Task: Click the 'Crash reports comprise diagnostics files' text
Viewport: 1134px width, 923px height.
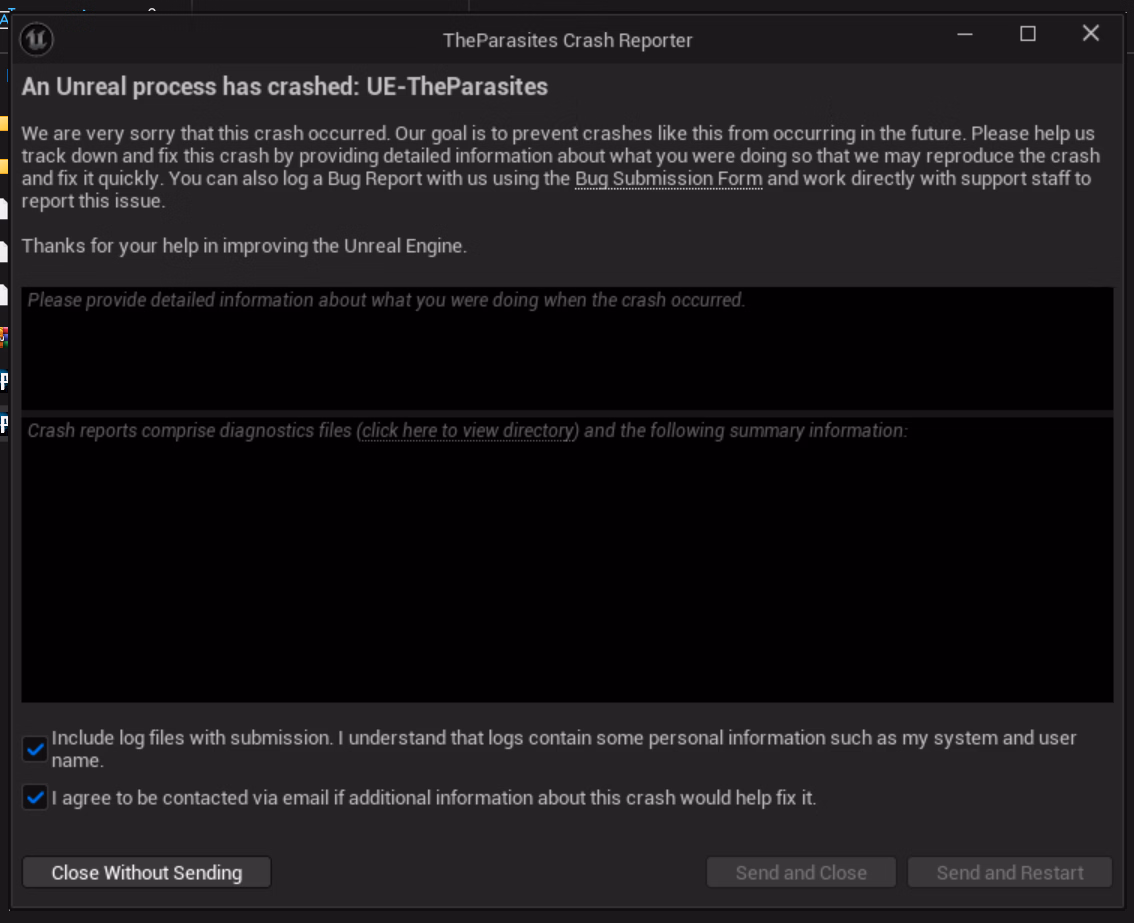Action: pyautogui.click(x=190, y=431)
